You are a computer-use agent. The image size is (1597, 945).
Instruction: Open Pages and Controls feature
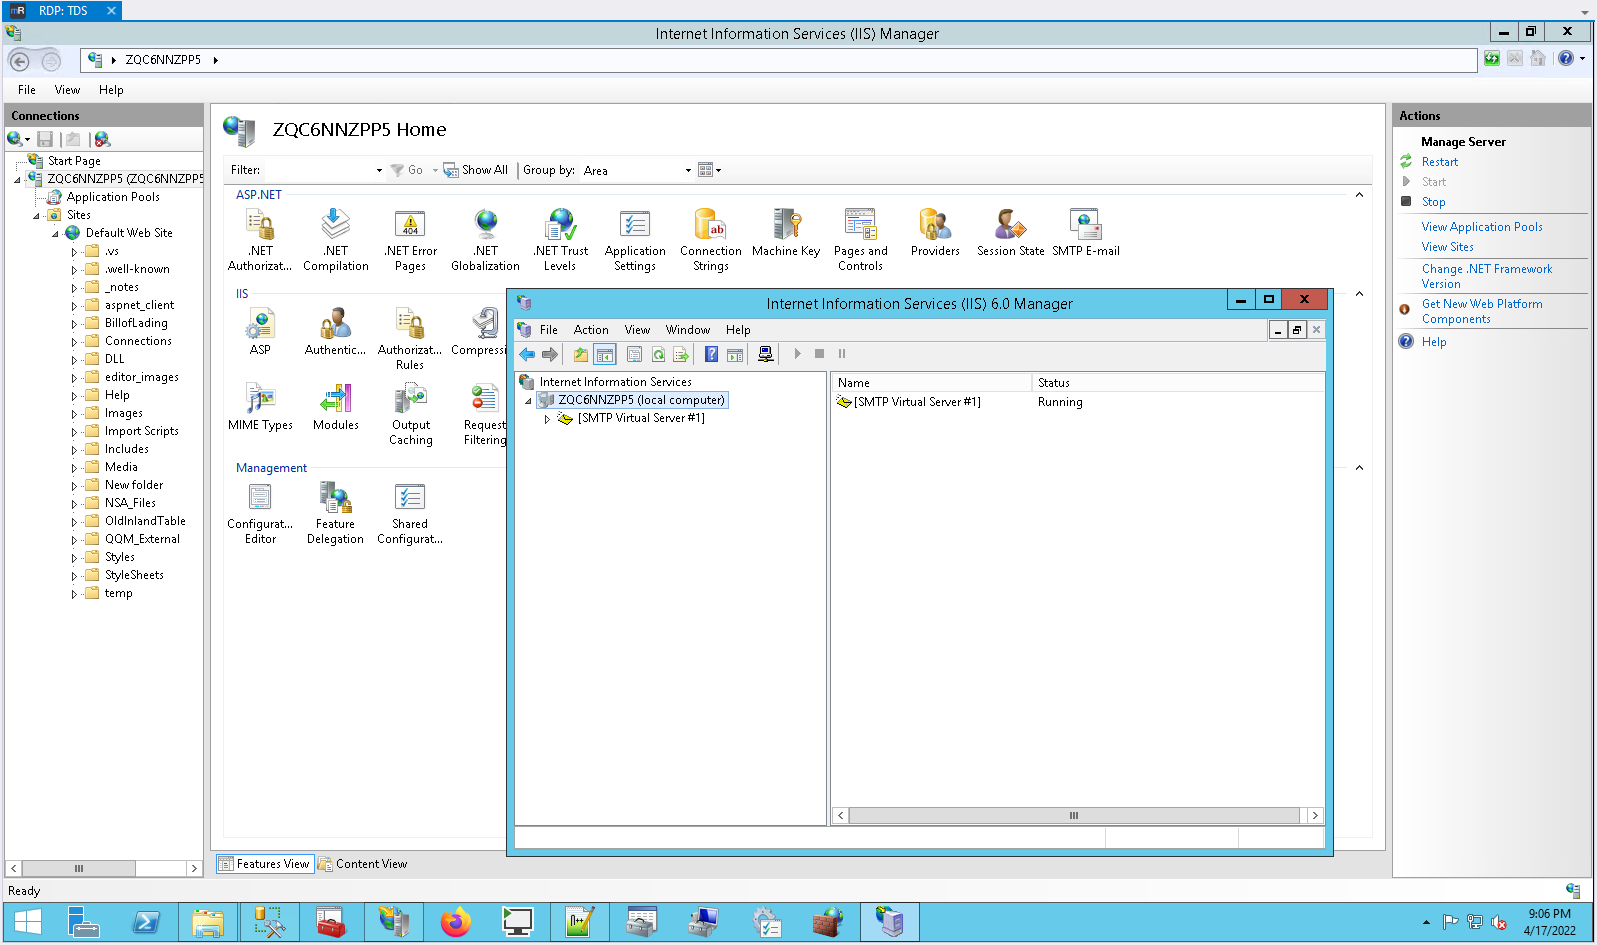860,240
